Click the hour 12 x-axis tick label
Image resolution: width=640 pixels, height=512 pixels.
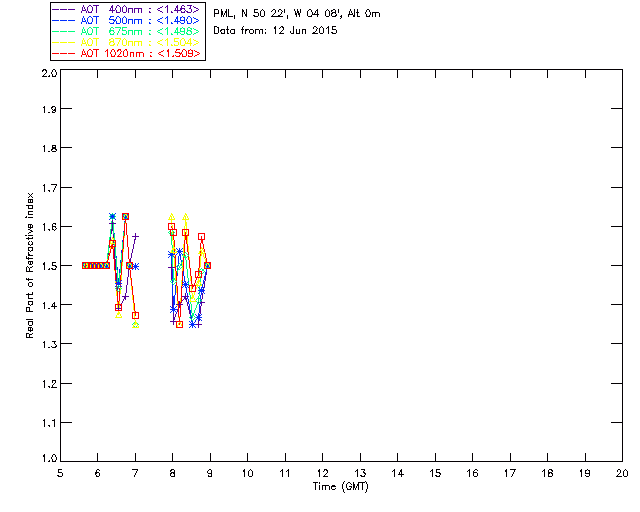click(322, 473)
